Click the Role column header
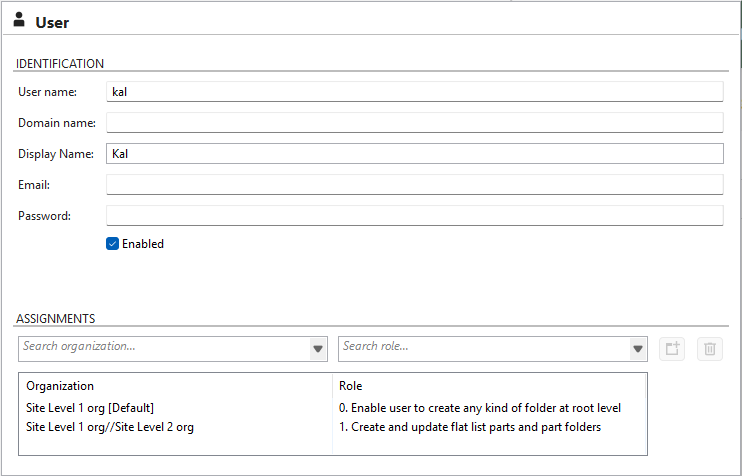 point(351,386)
